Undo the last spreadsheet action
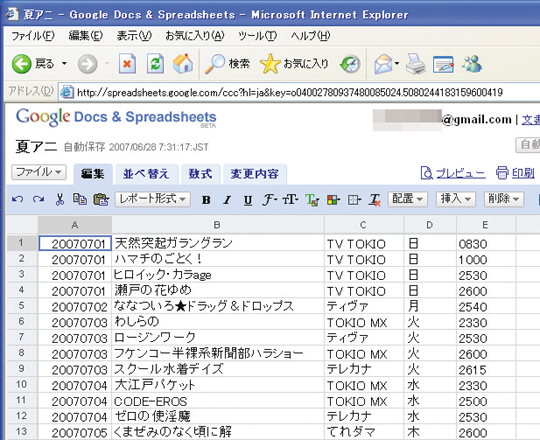The width and height of the screenshot is (540, 440). click(x=18, y=199)
